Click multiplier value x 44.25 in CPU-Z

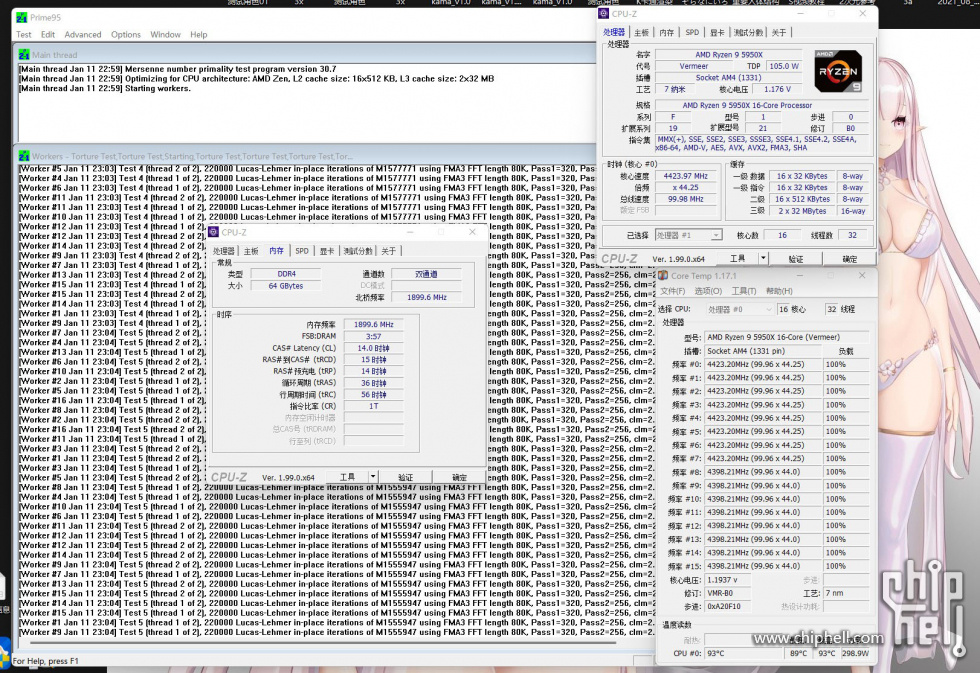click(x=686, y=188)
